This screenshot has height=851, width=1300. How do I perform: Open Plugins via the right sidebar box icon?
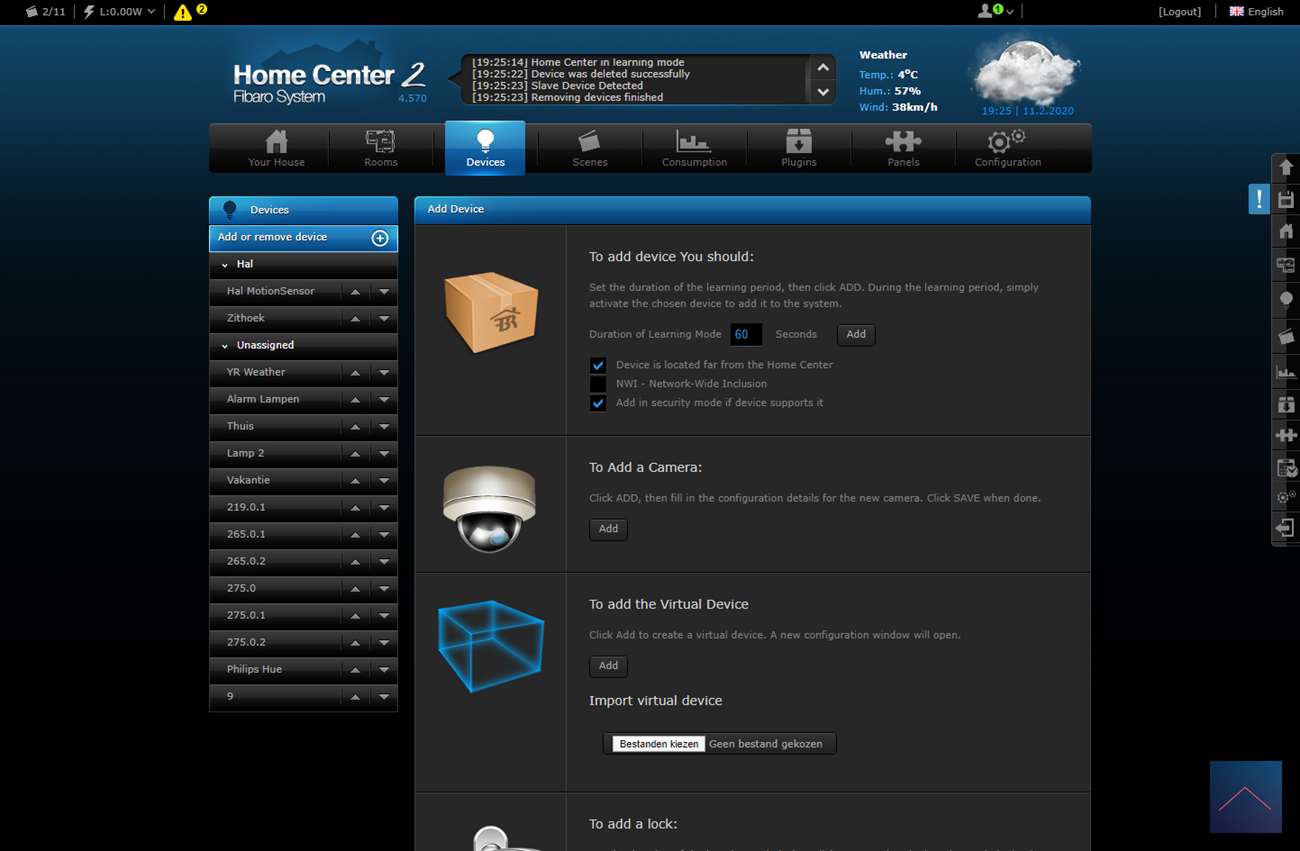tap(1286, 404)
